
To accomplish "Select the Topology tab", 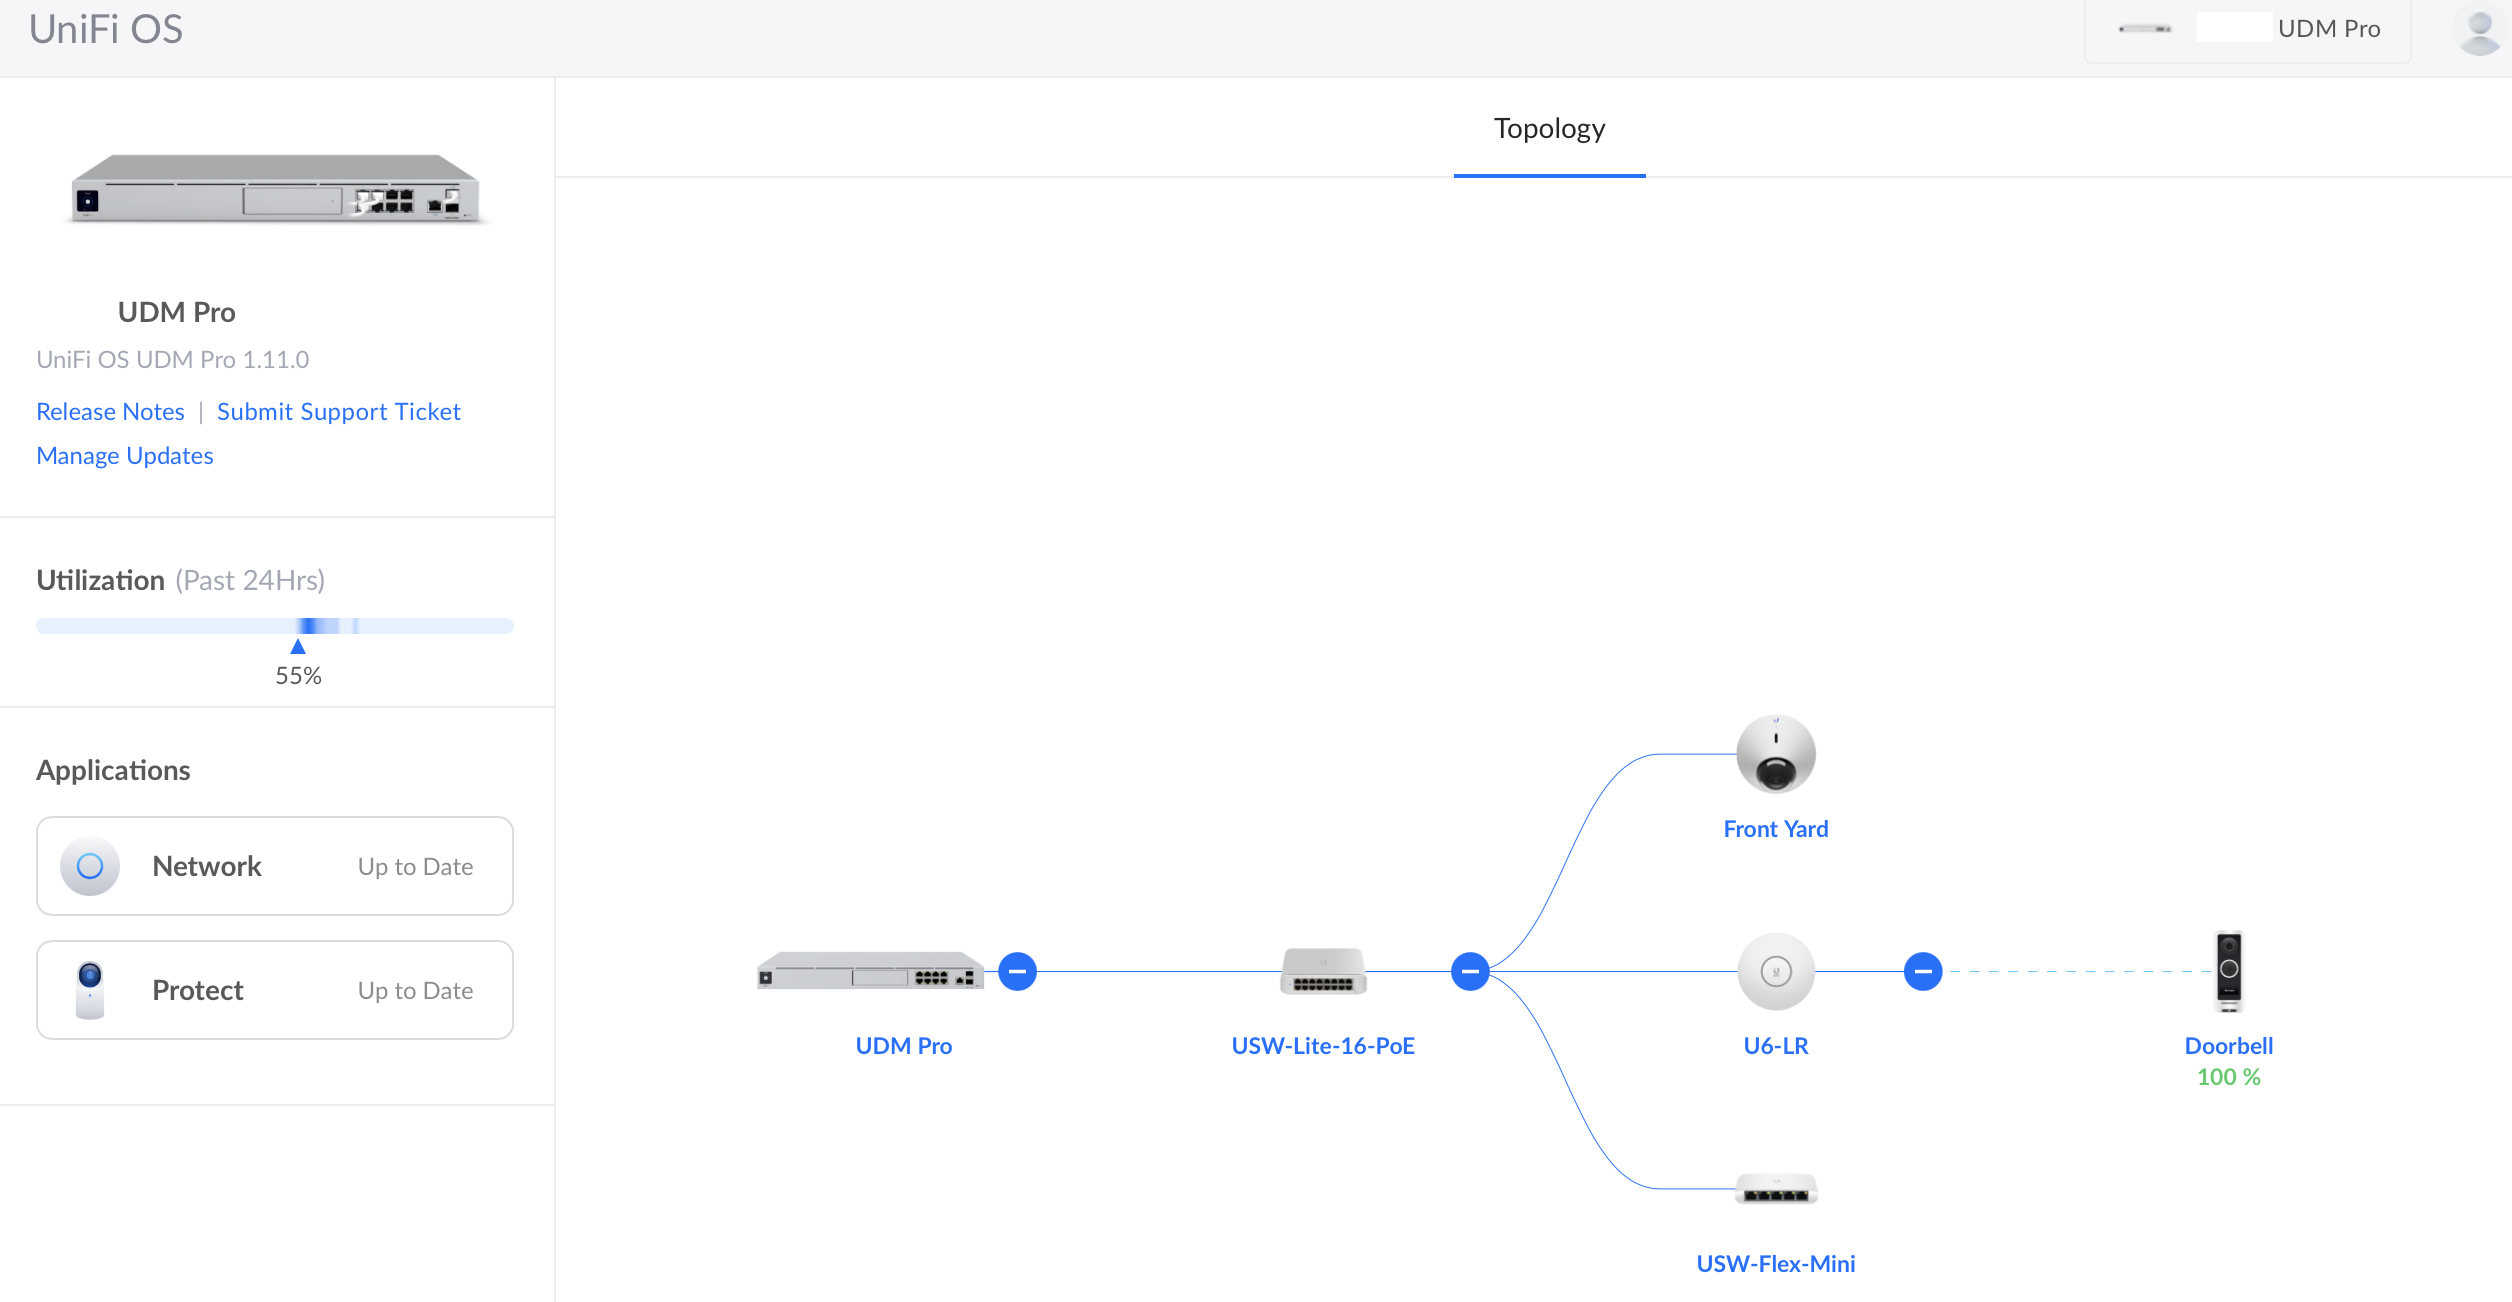I will [1549, 129].
